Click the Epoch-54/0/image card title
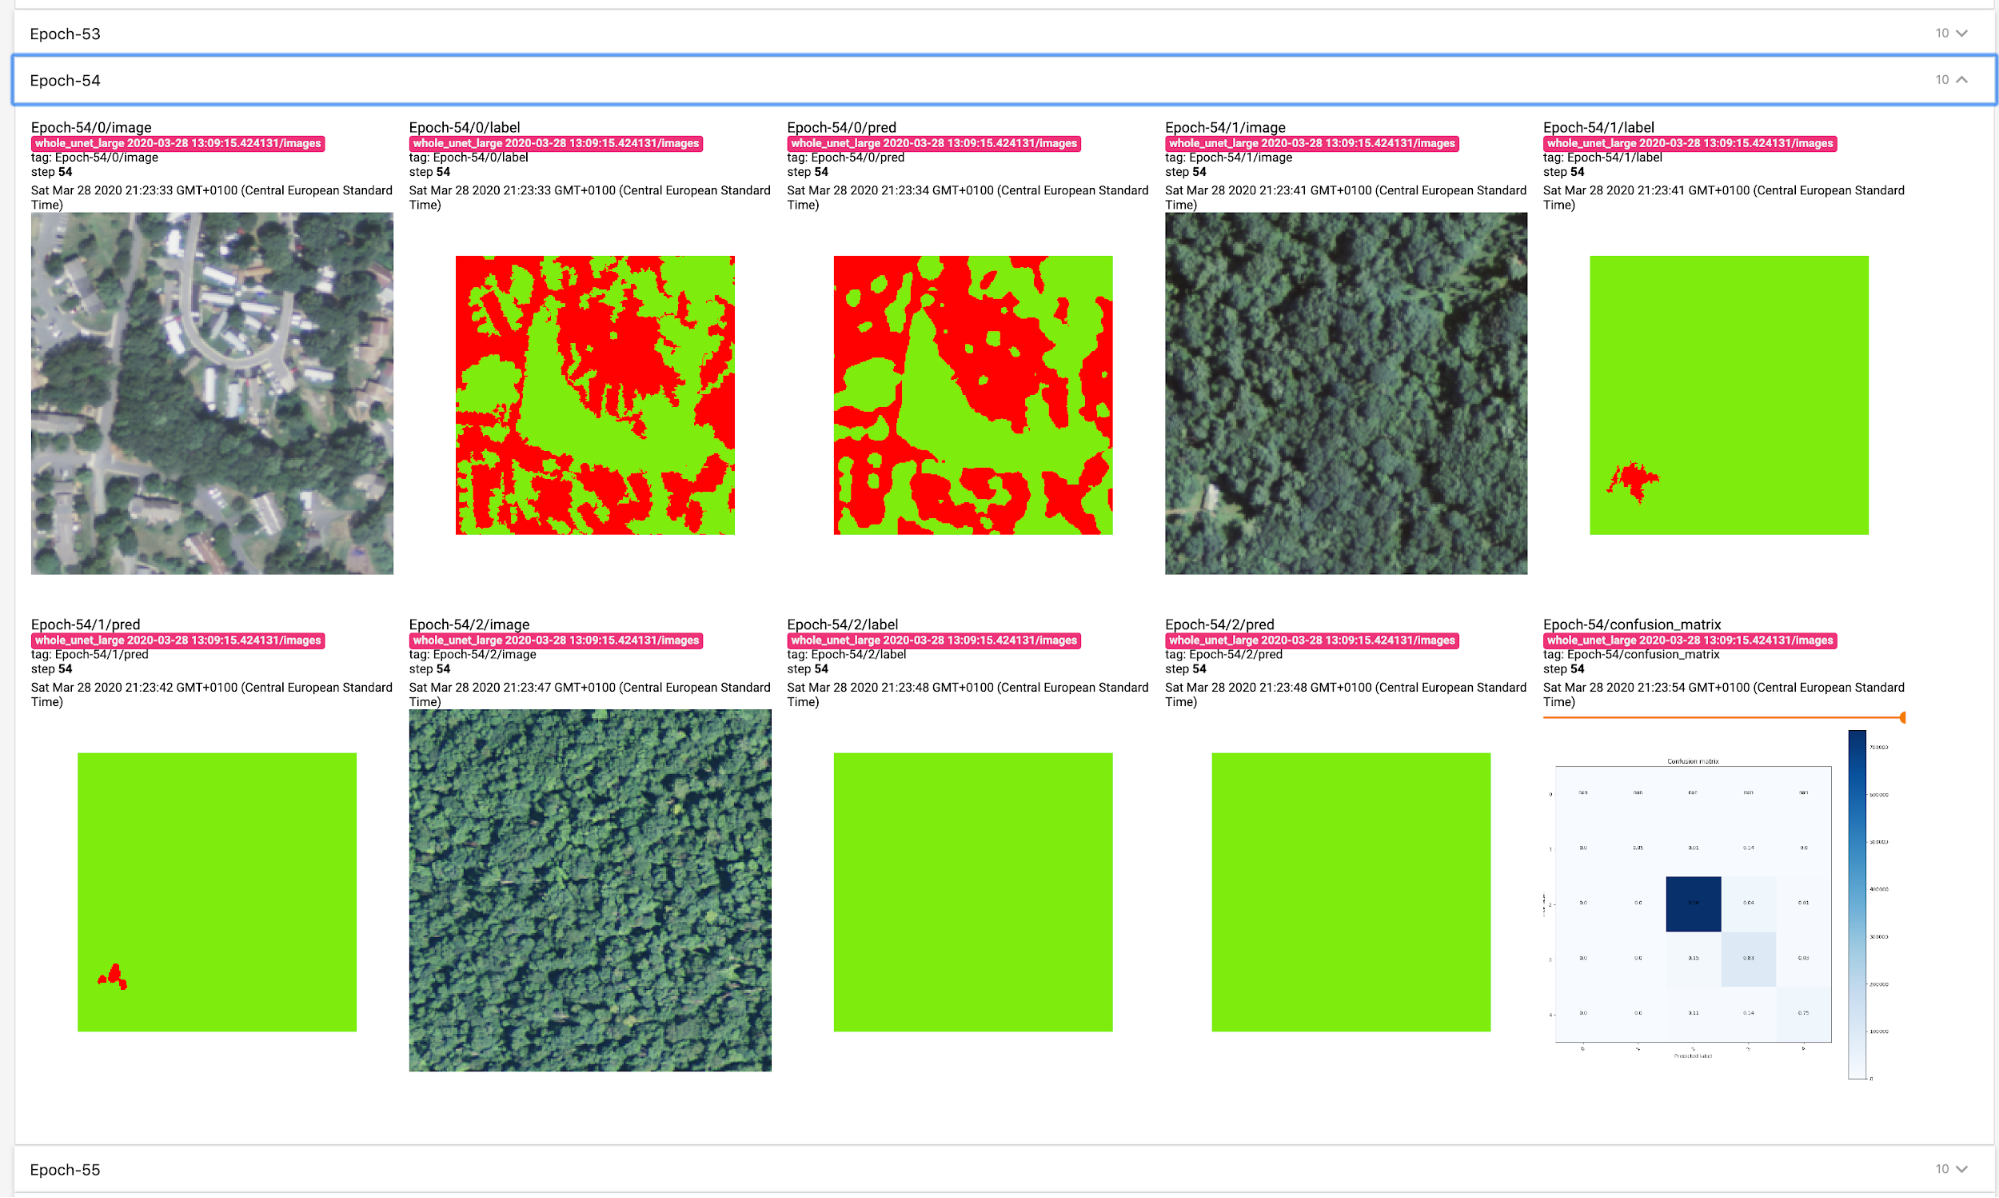Screen dimensions: 1999x1198 click(91, 127)
